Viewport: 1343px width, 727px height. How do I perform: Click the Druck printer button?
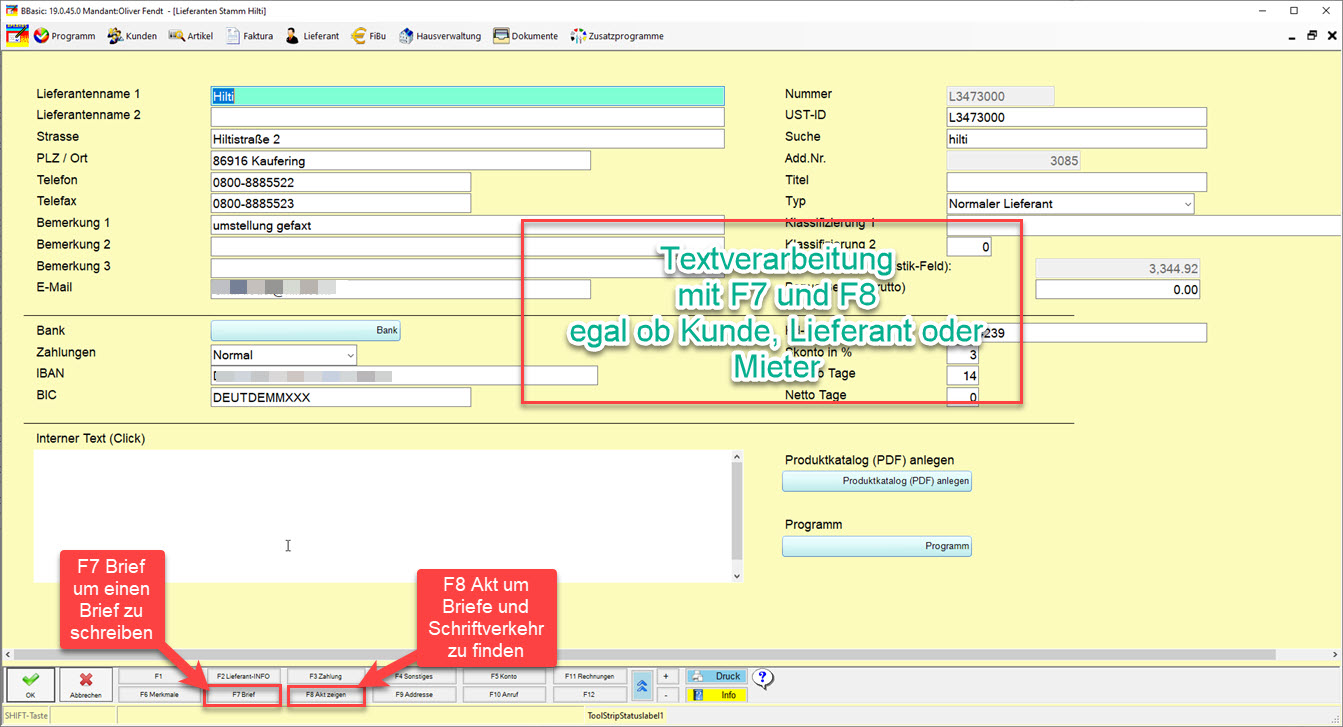click(x=716, y=677)
